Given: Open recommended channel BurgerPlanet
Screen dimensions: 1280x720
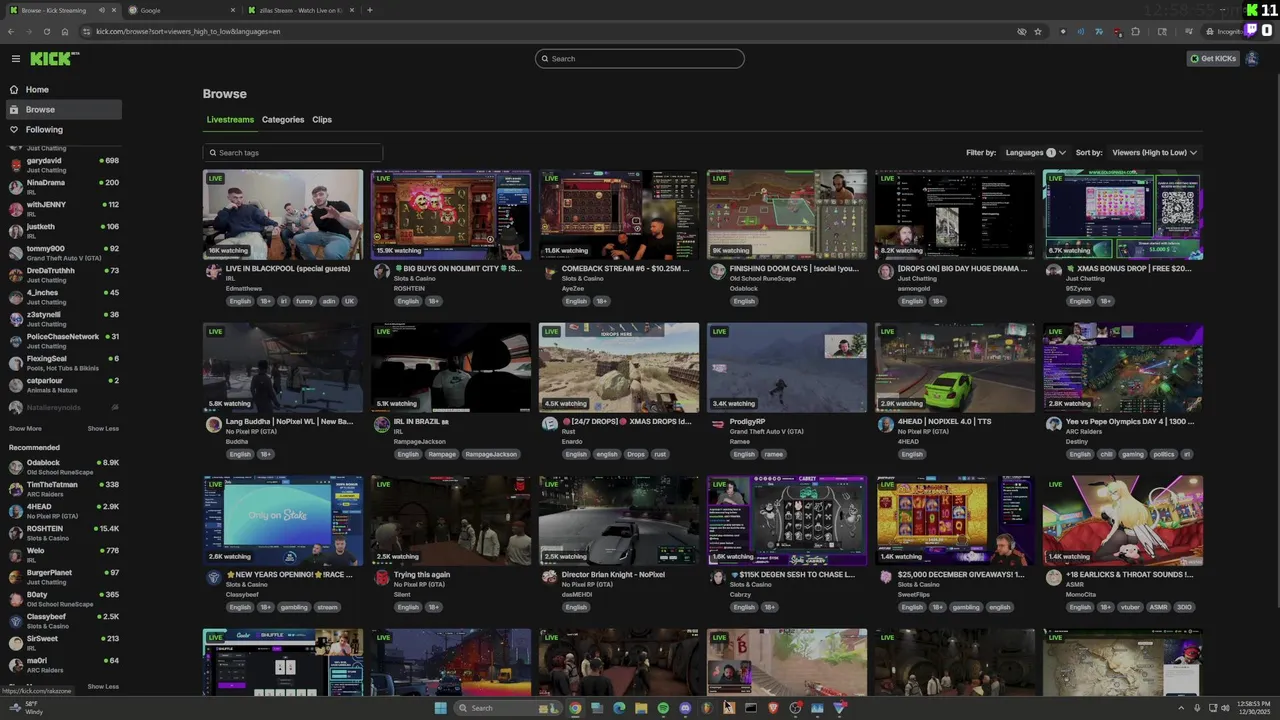Looking at the screenshot, I should [63, 577].
